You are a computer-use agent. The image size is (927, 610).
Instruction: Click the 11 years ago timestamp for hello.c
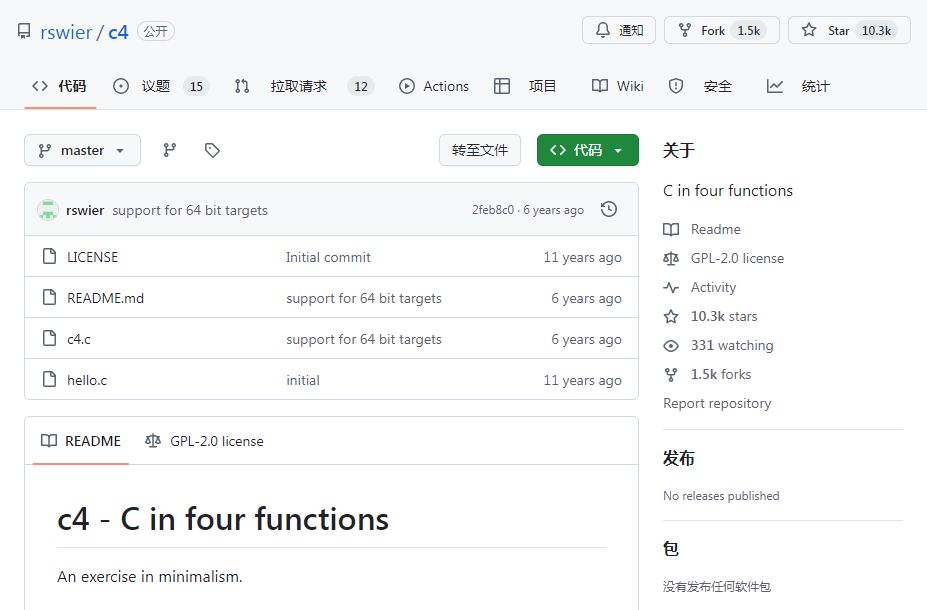(x=582, y=380)
